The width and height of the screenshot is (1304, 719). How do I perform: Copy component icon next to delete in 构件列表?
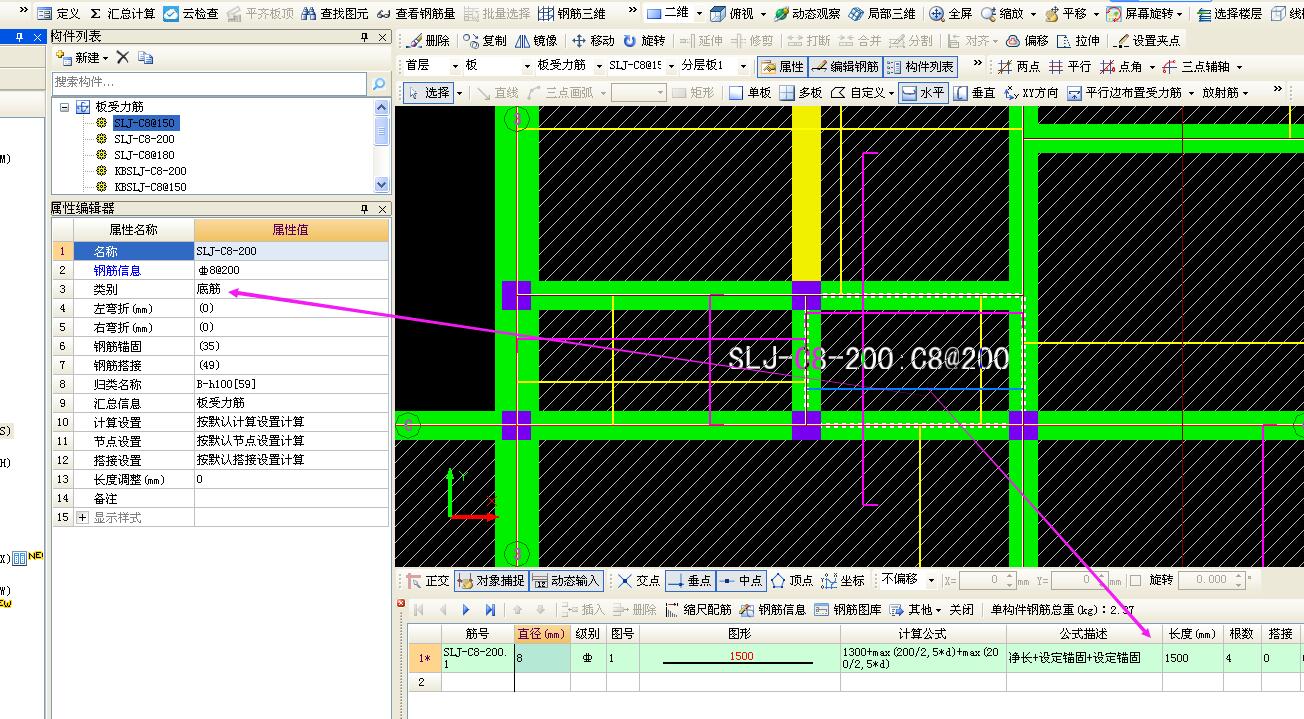[146, 58]
